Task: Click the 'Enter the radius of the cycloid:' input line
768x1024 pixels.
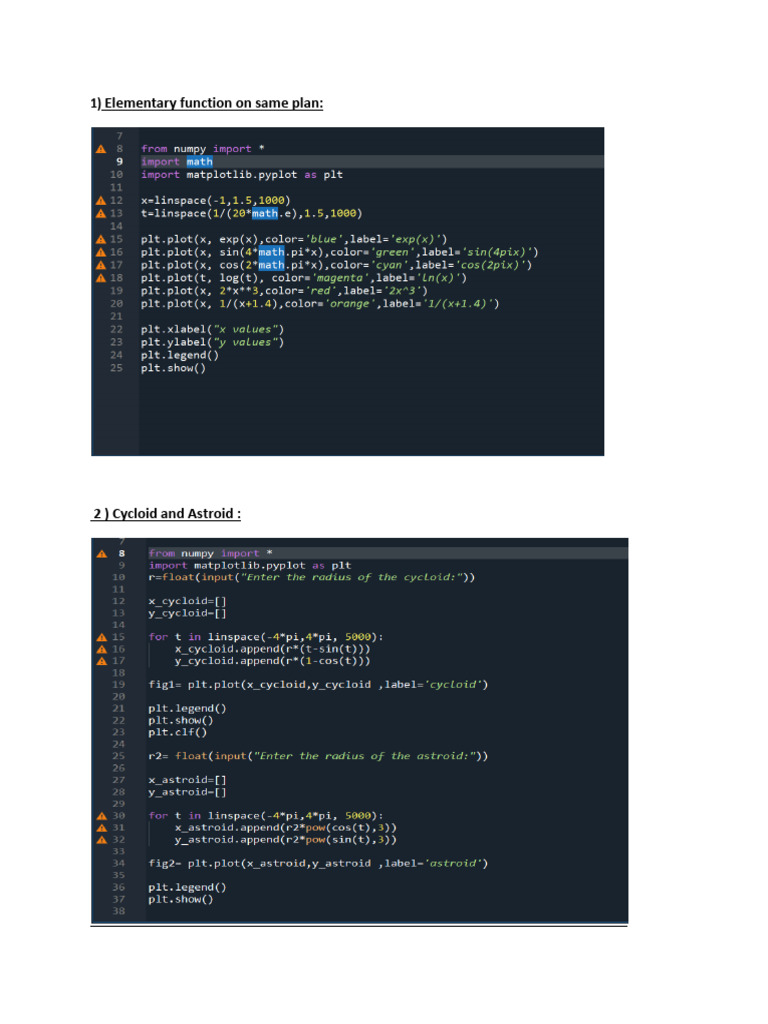Action: (312, 577)
